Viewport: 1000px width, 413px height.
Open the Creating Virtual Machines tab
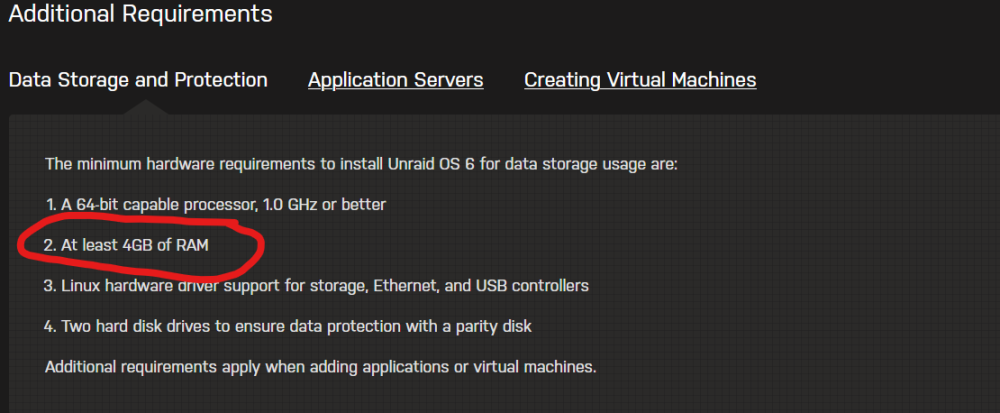click(640, 80)
